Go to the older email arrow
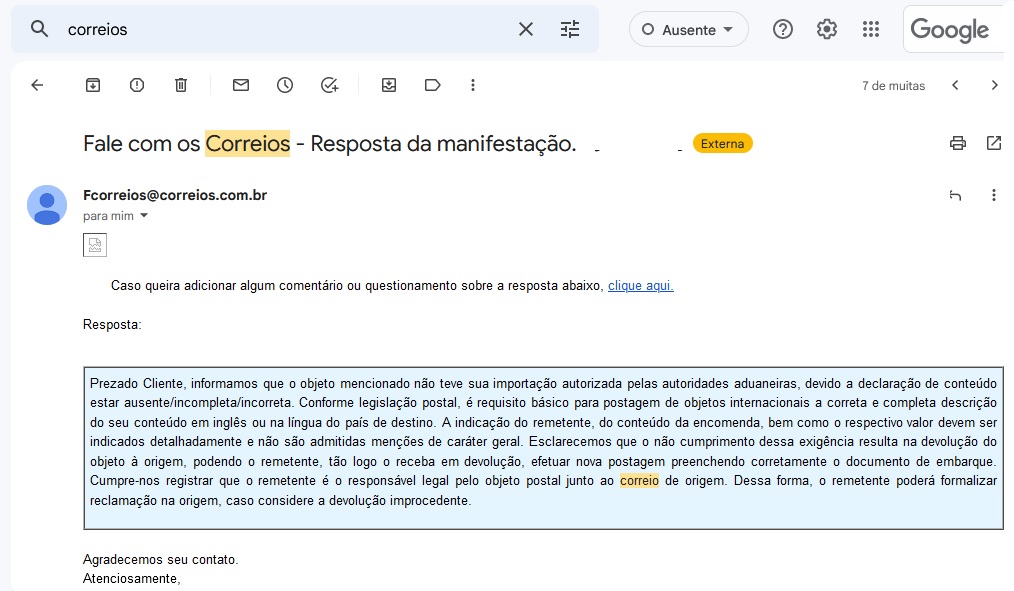Screen dimensions: 1014x591 995,85
